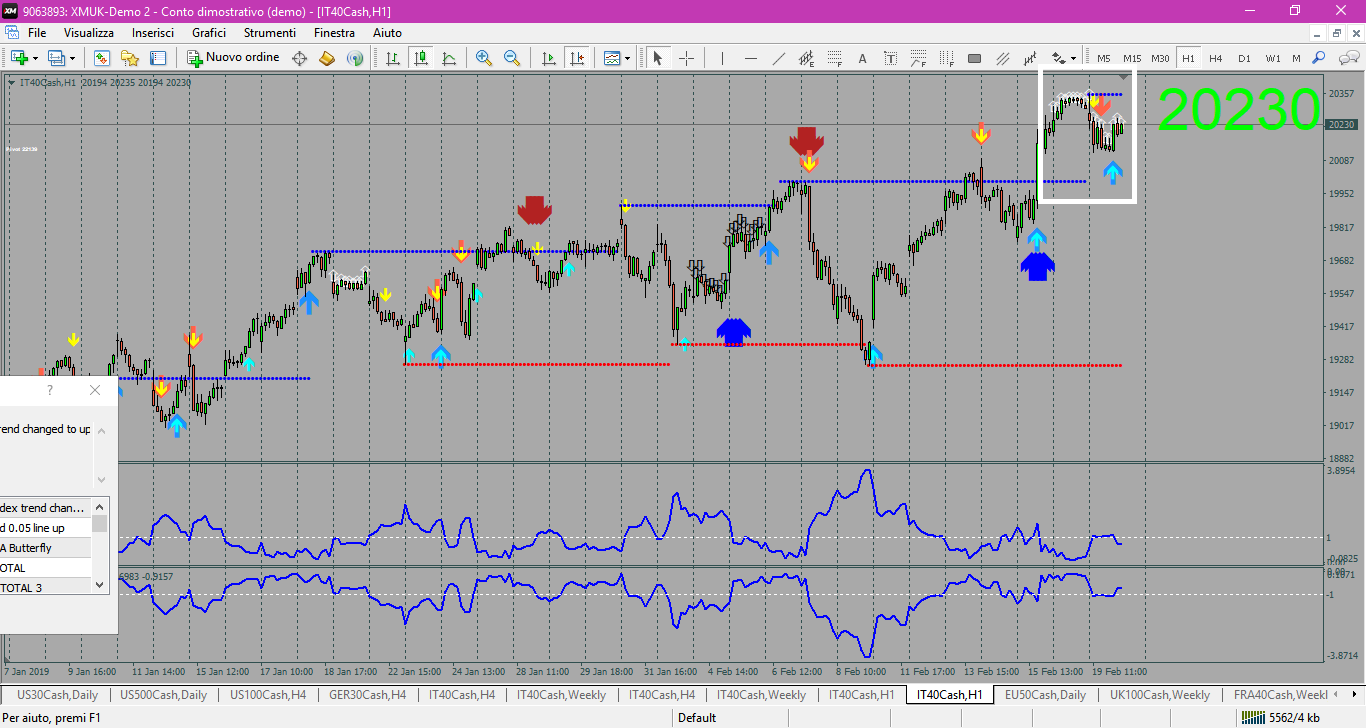Click the search magnifier icon

pos(1319,58)
